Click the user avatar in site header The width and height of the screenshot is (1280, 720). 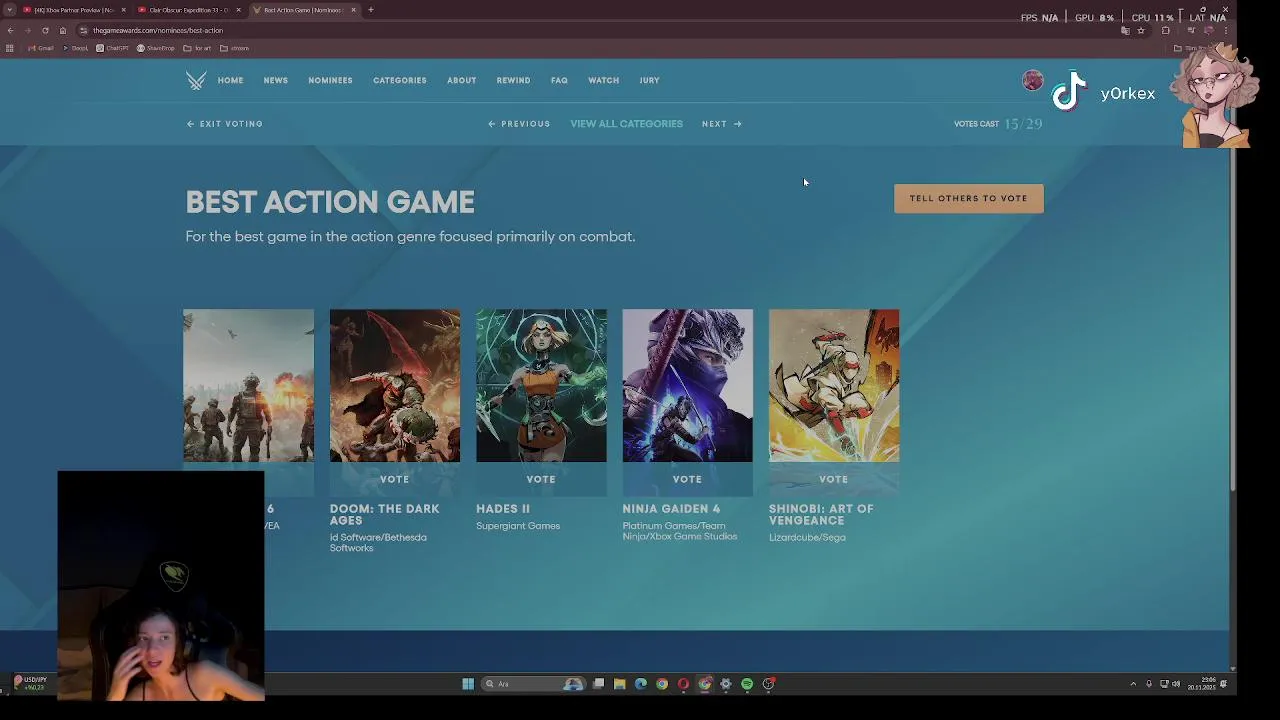[1033, 81]
